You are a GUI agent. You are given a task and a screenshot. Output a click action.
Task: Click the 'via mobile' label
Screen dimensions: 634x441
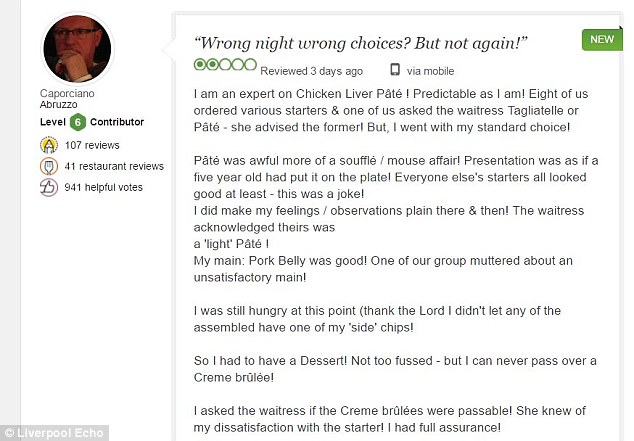pos(430,71)
